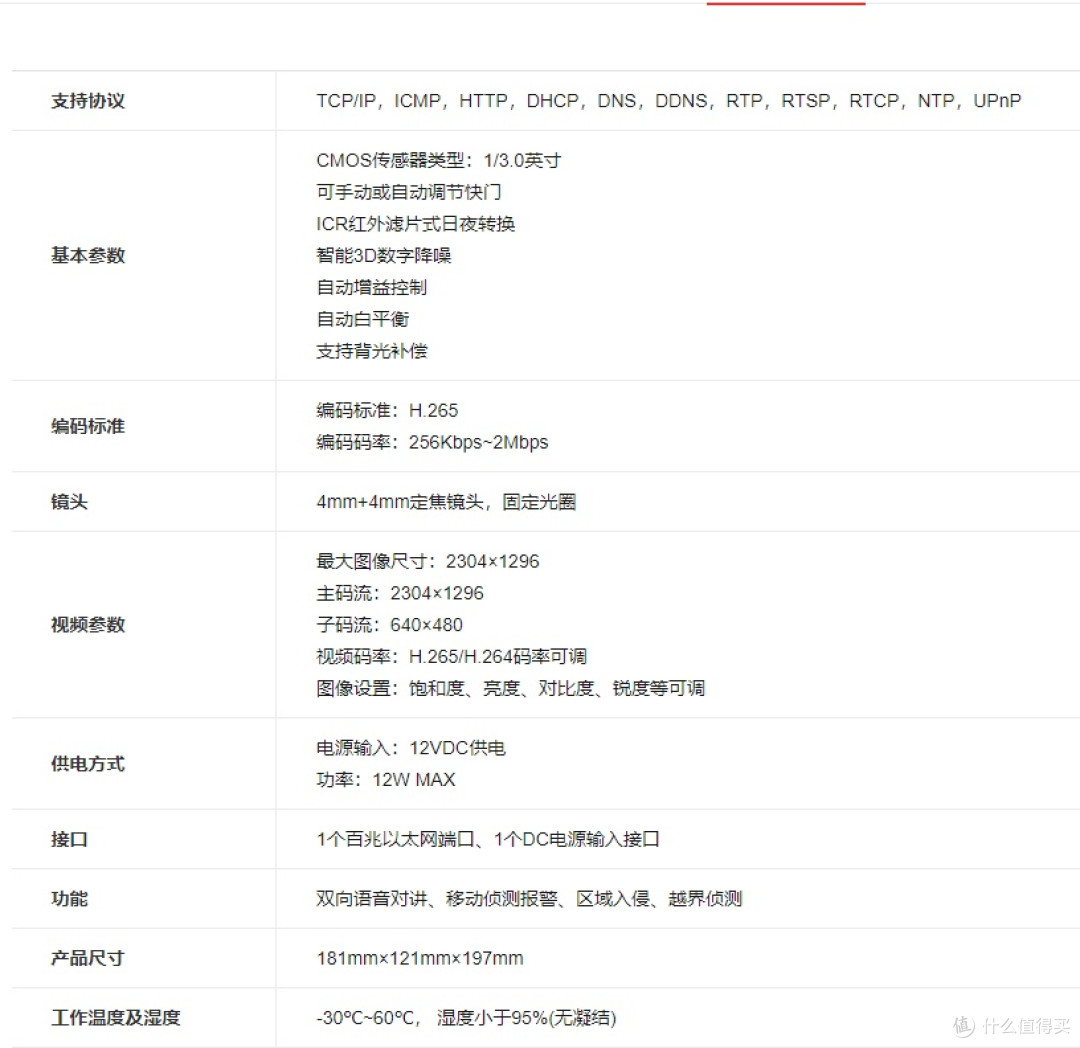The height and width of the screenshot is (1048, 1080).
Task: Click the 自动白平衡 line
Action: (x=362, y=319)
